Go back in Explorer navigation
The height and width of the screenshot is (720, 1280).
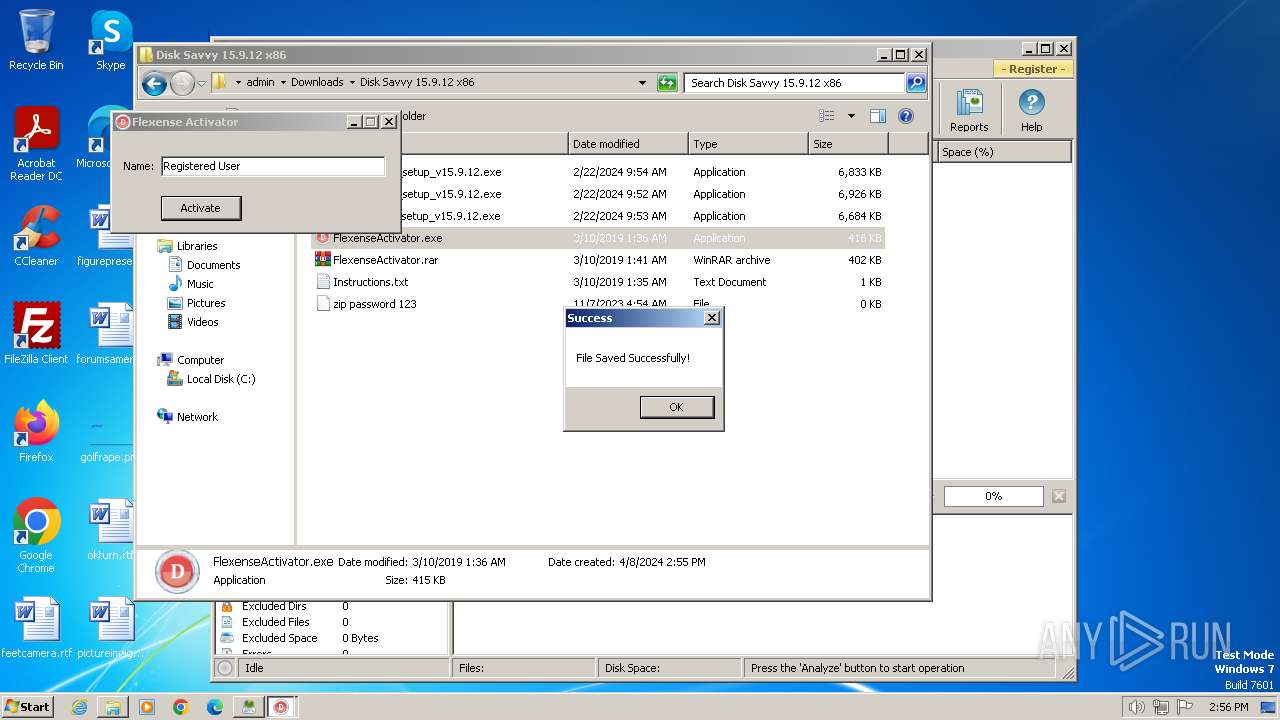[x=154, y=83]
